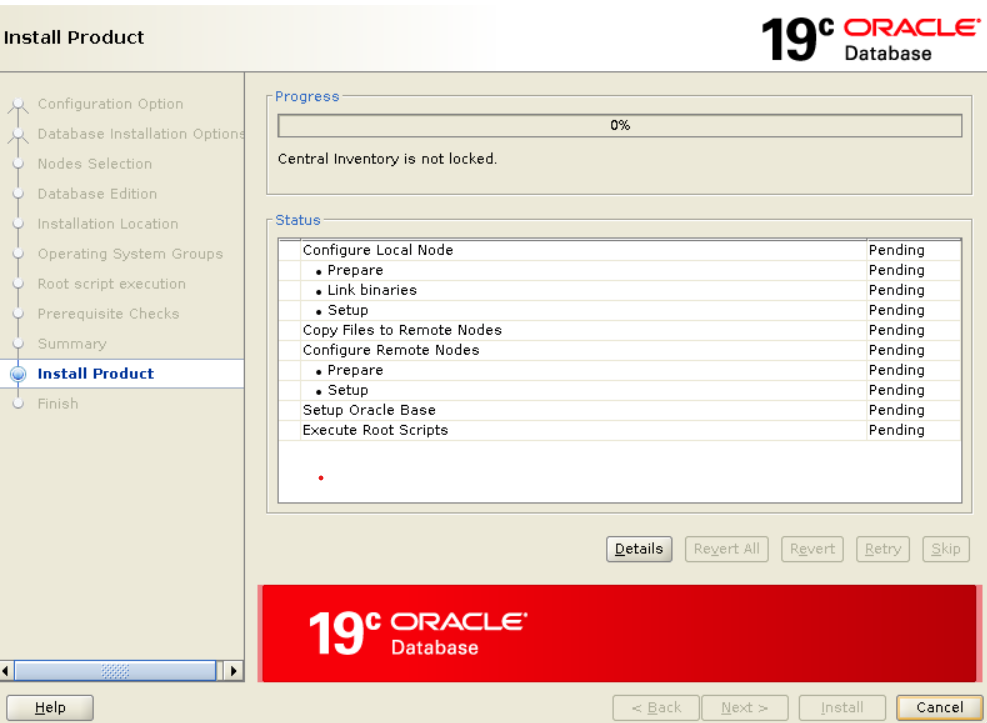The image size is (987, 723).
Task: Click Pending status of Execute Root Scripts
Action: (x=896, y=430)
